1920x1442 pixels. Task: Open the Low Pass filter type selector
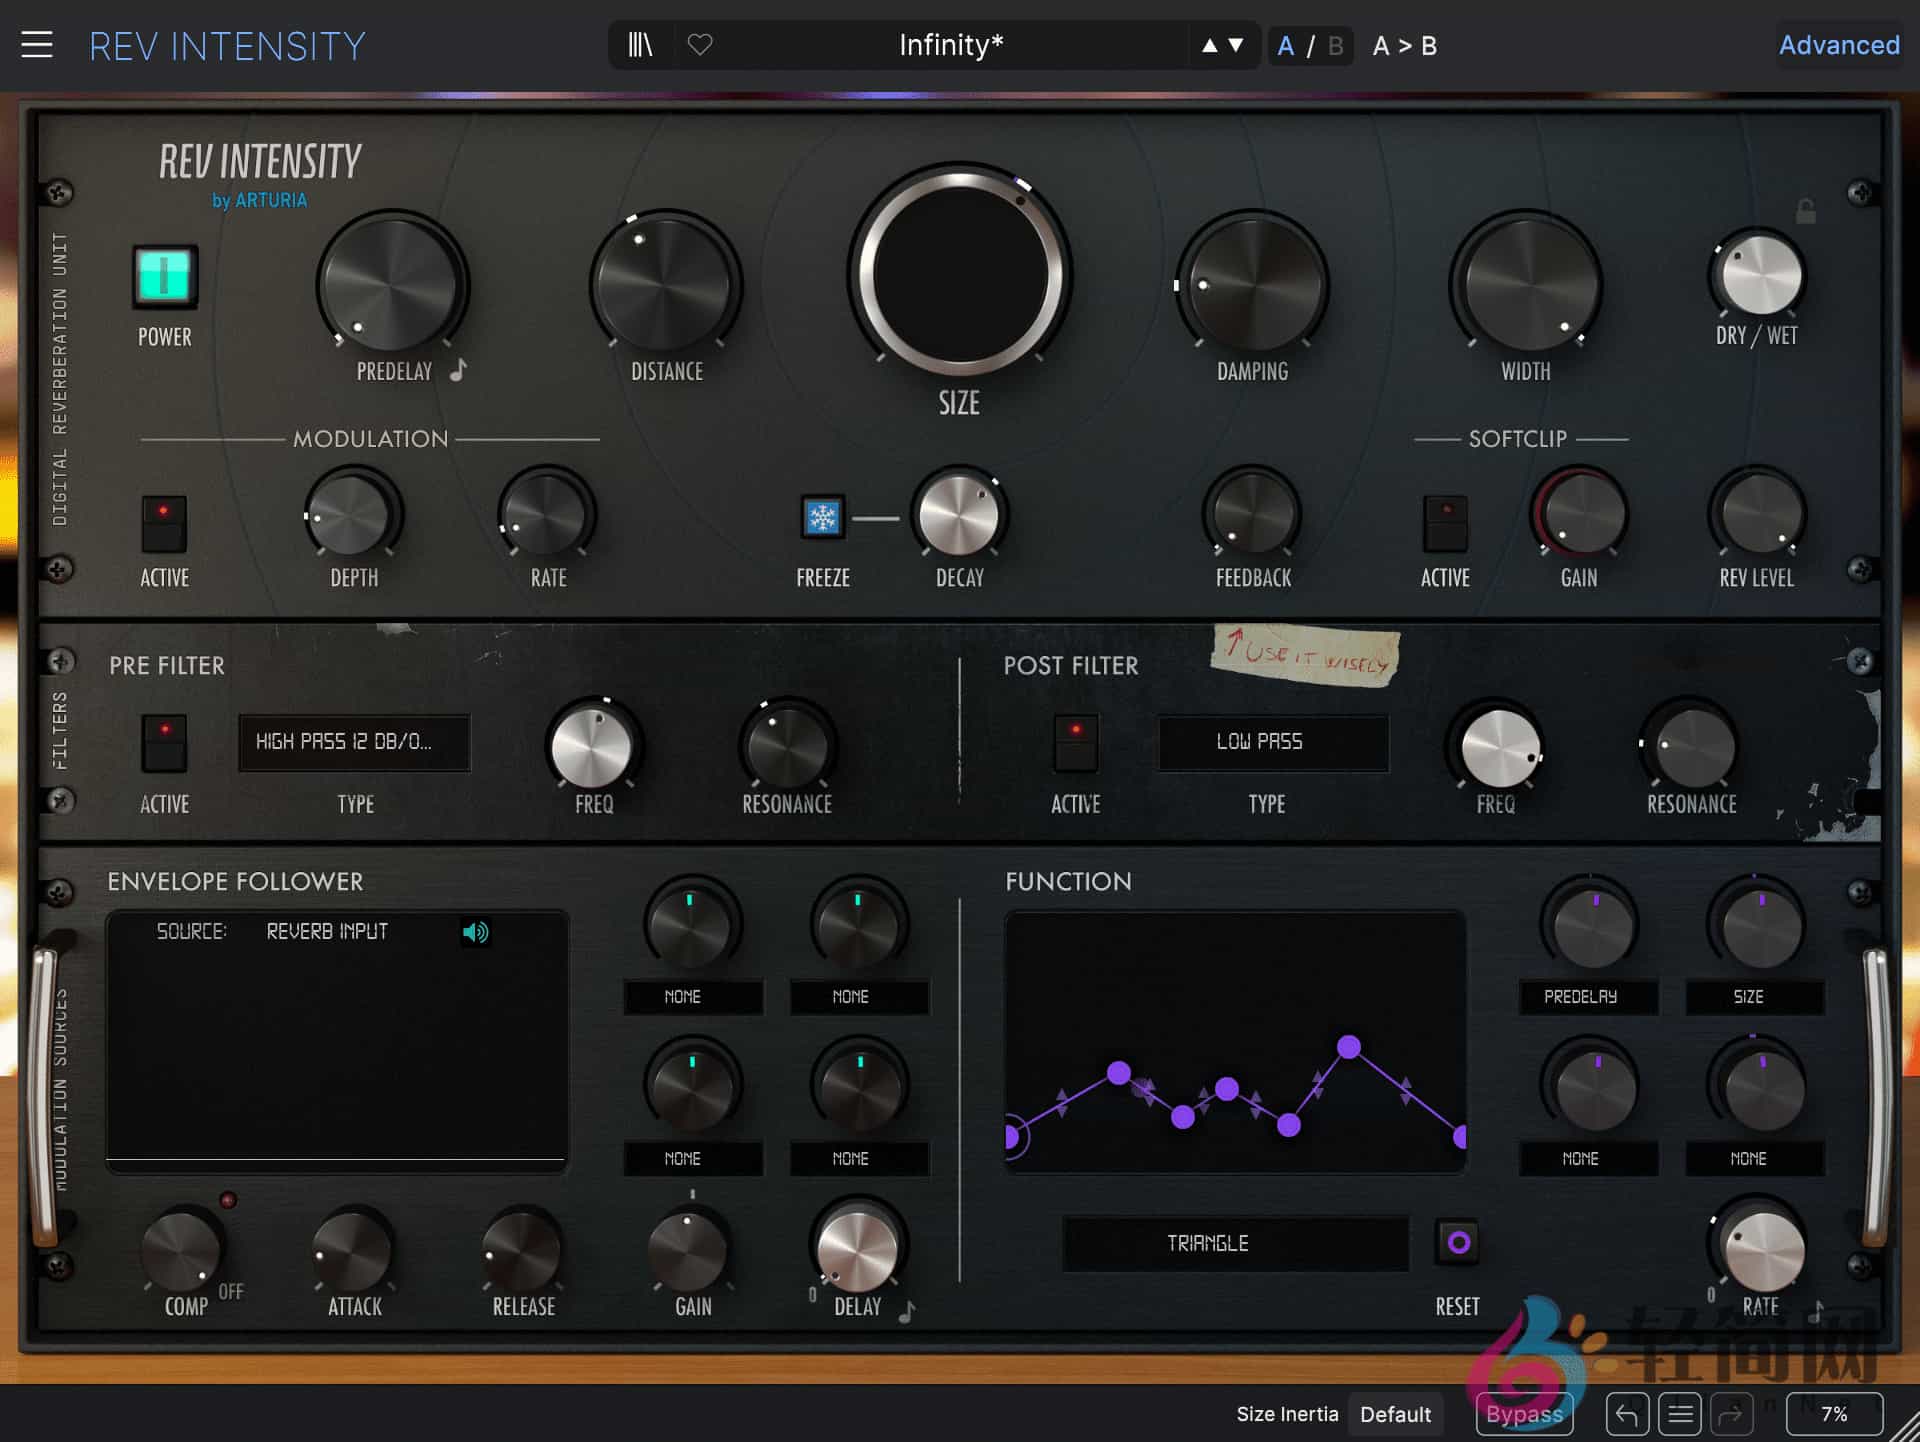pyautogui.click(x=1273, y=741)
